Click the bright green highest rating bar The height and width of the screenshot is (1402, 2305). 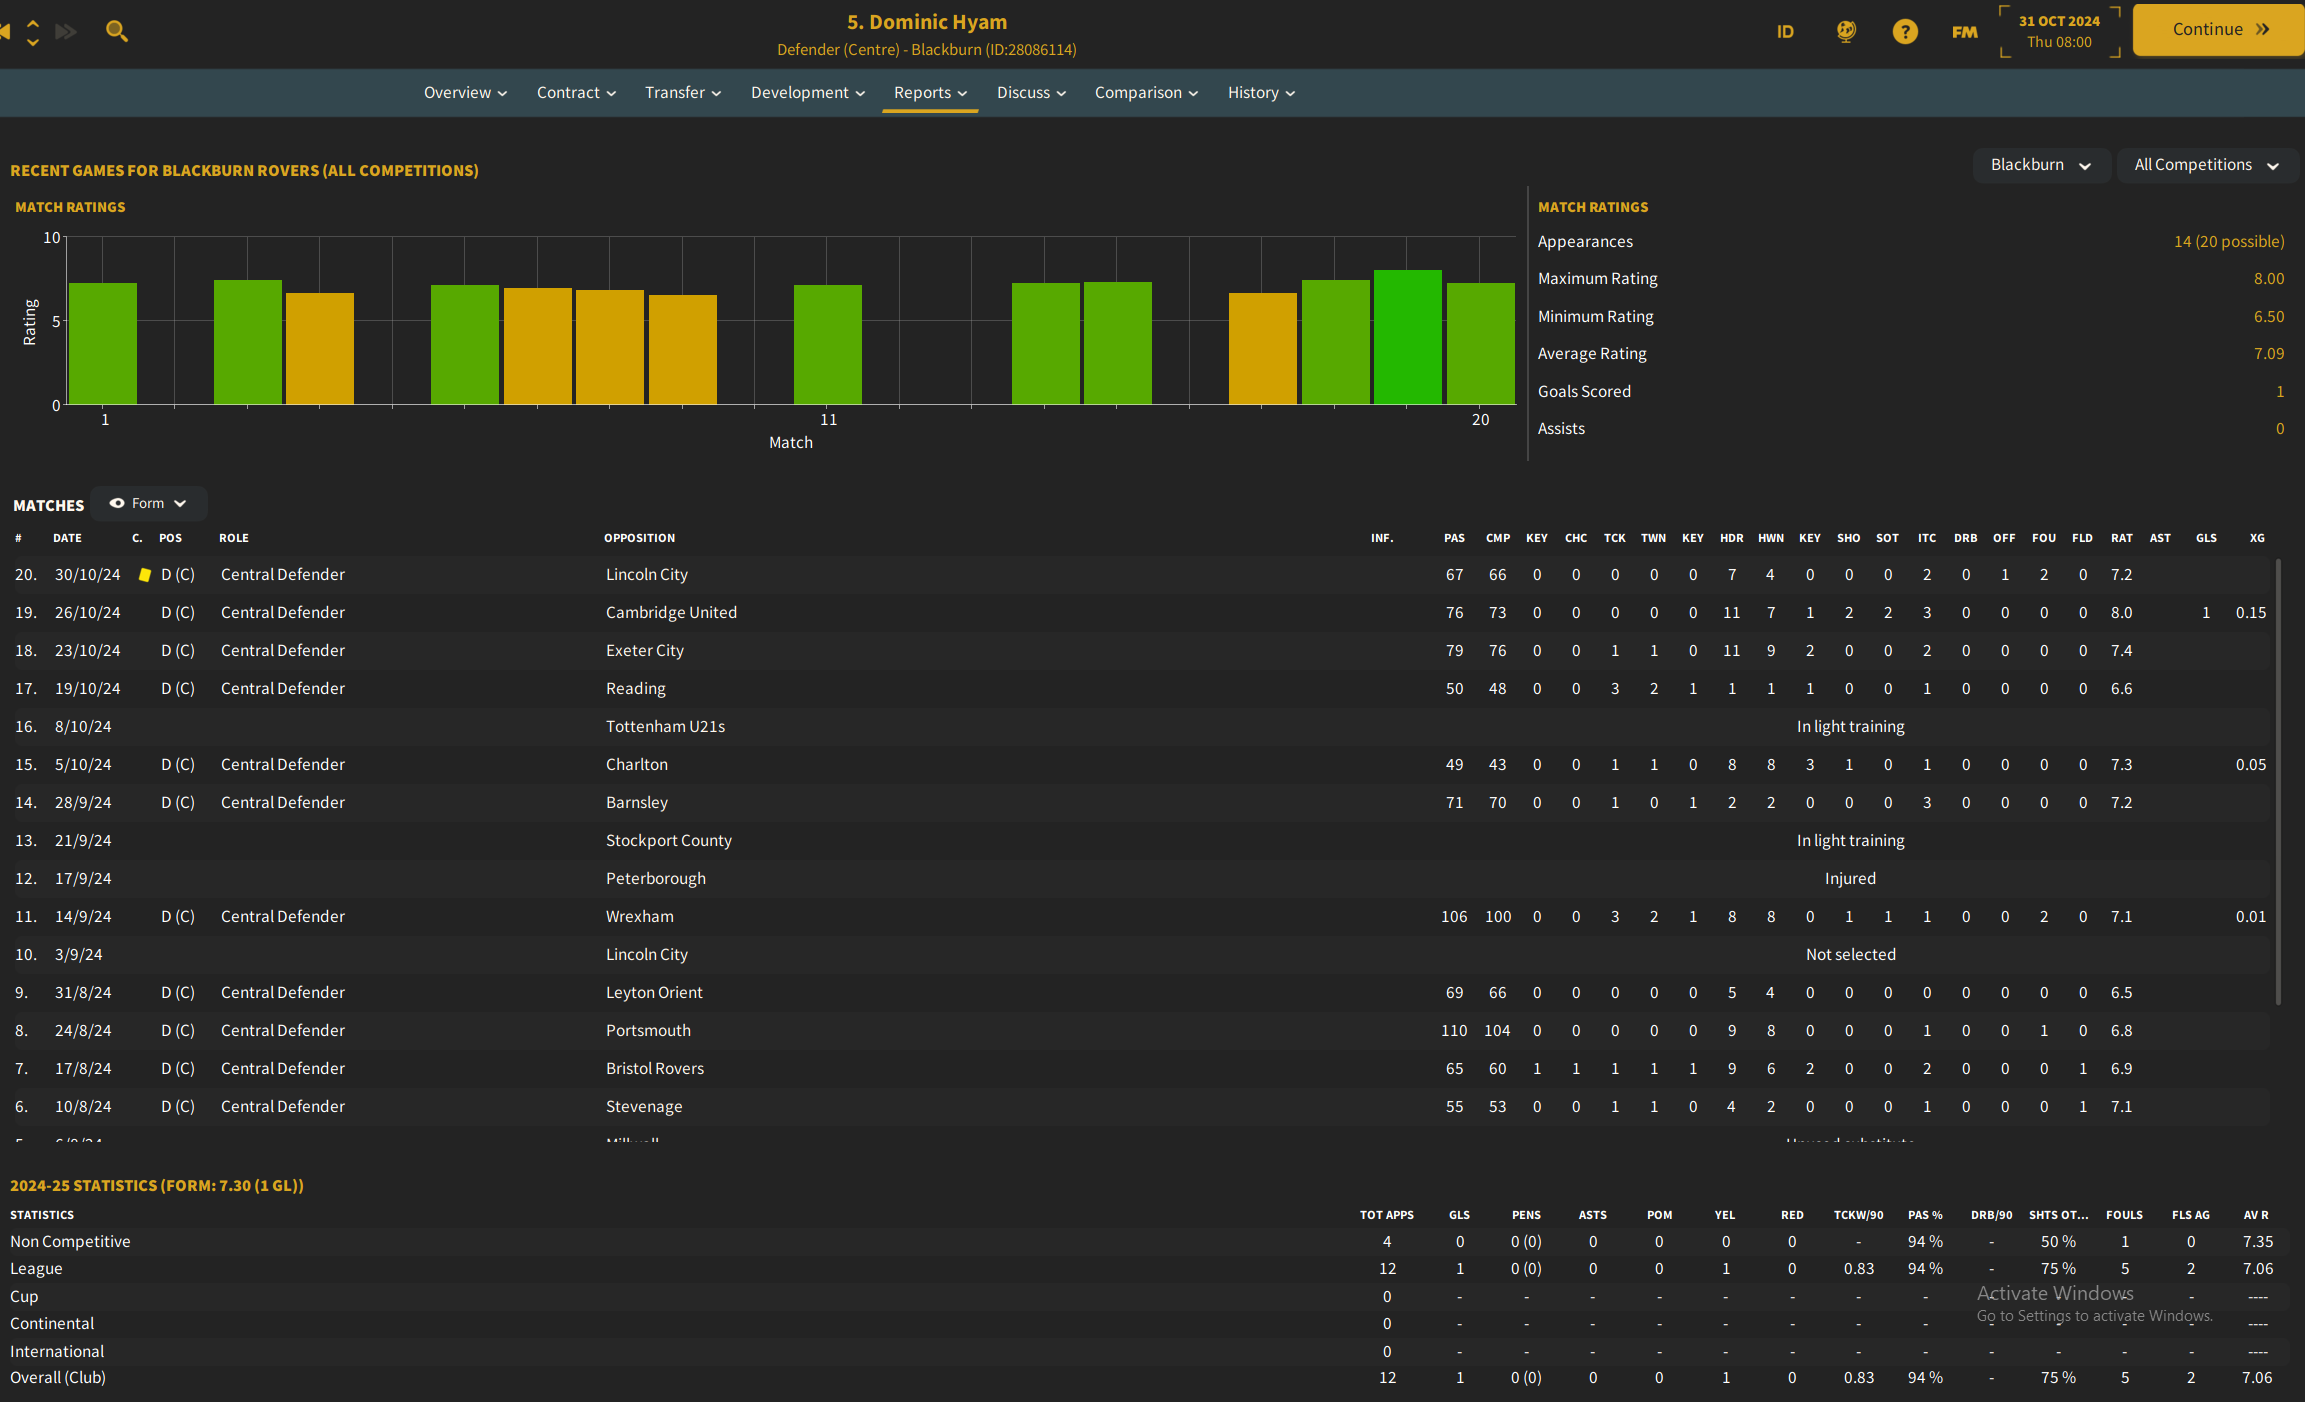tap(1407, 337)
